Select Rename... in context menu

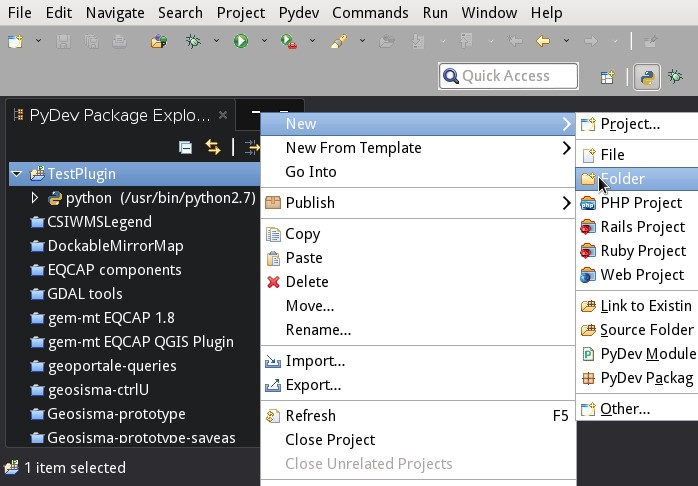click(418, 330)
